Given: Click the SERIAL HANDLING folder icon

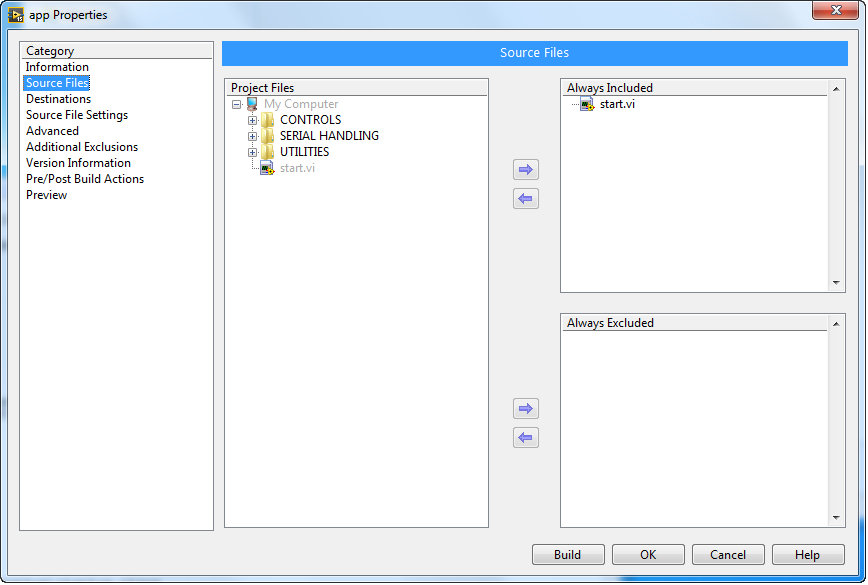Looking at the screenshot, I should pos(267,136).
